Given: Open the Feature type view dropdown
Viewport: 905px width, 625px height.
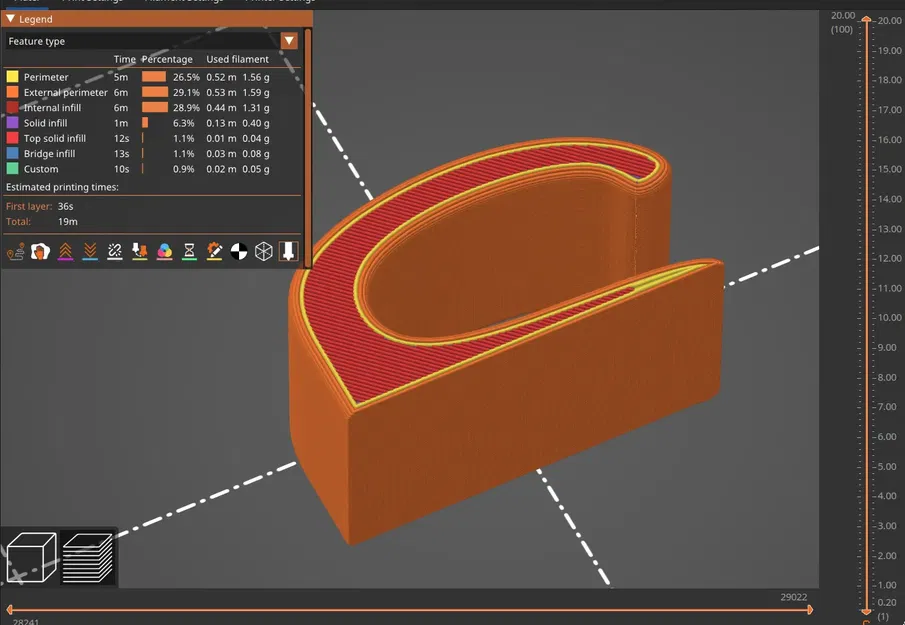Looking at the screenshot, I should pyautogui.click(x=289, y=41).
